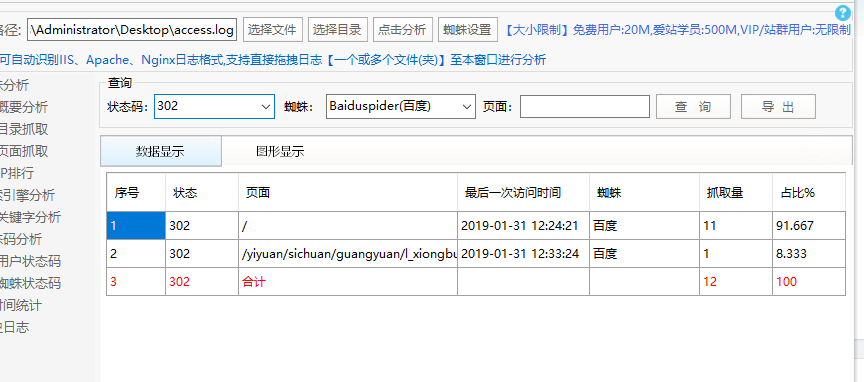Start analysis with 点击分析 button
The width and height of the screenshot is (864, 382).
click(x=403, y=29)
